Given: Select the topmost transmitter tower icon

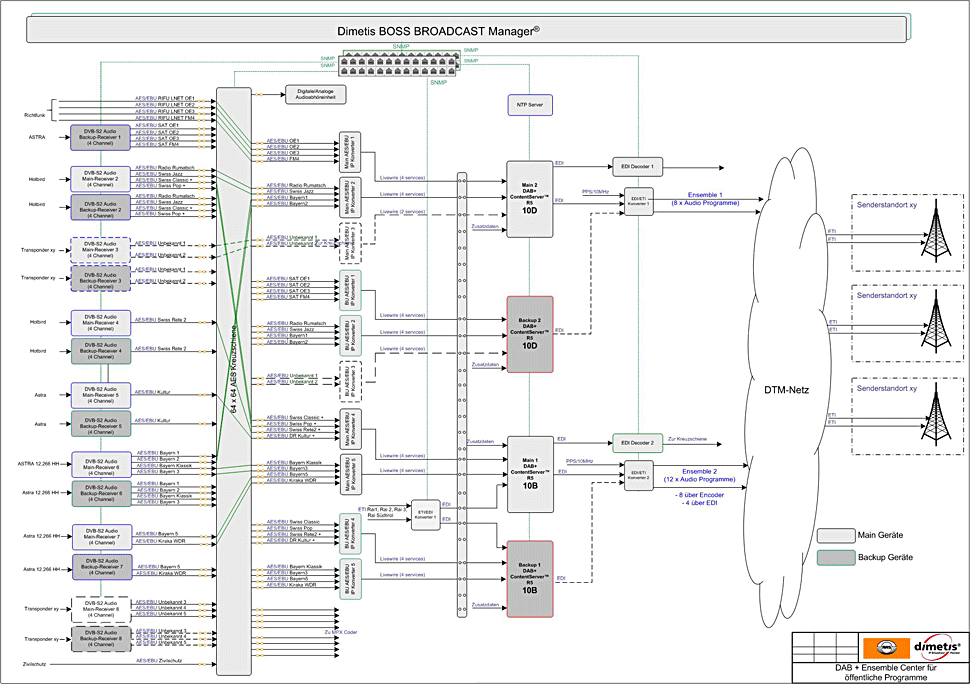Looking at the screenshot, I should pos(935,236).
